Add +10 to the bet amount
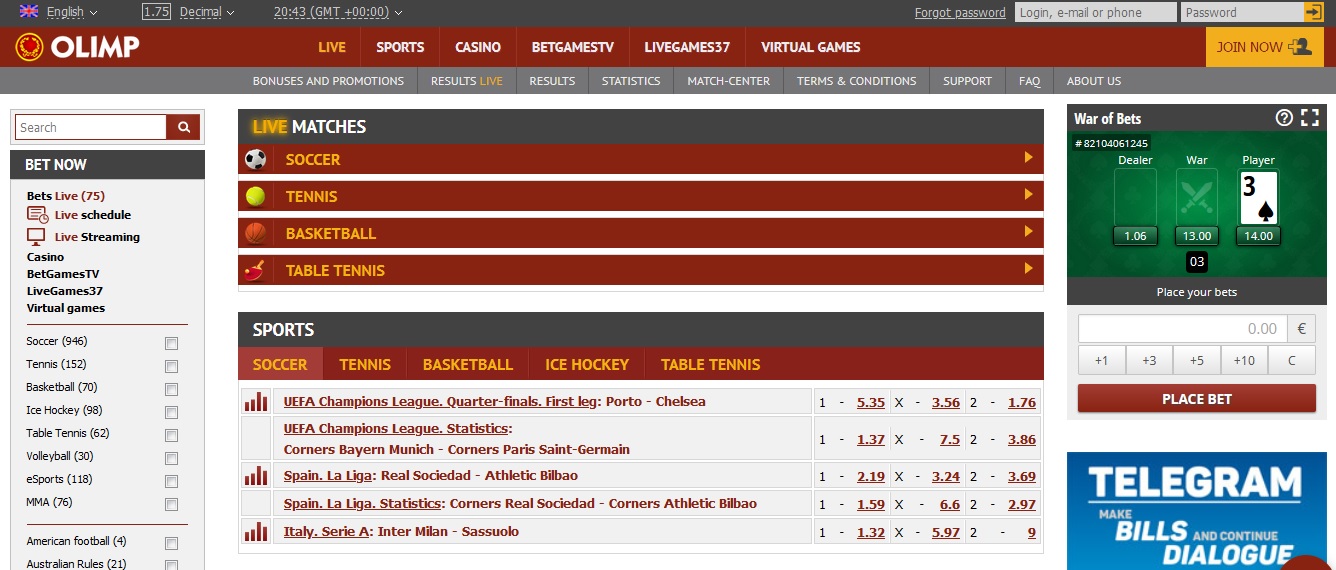 tap(1244, 360)
